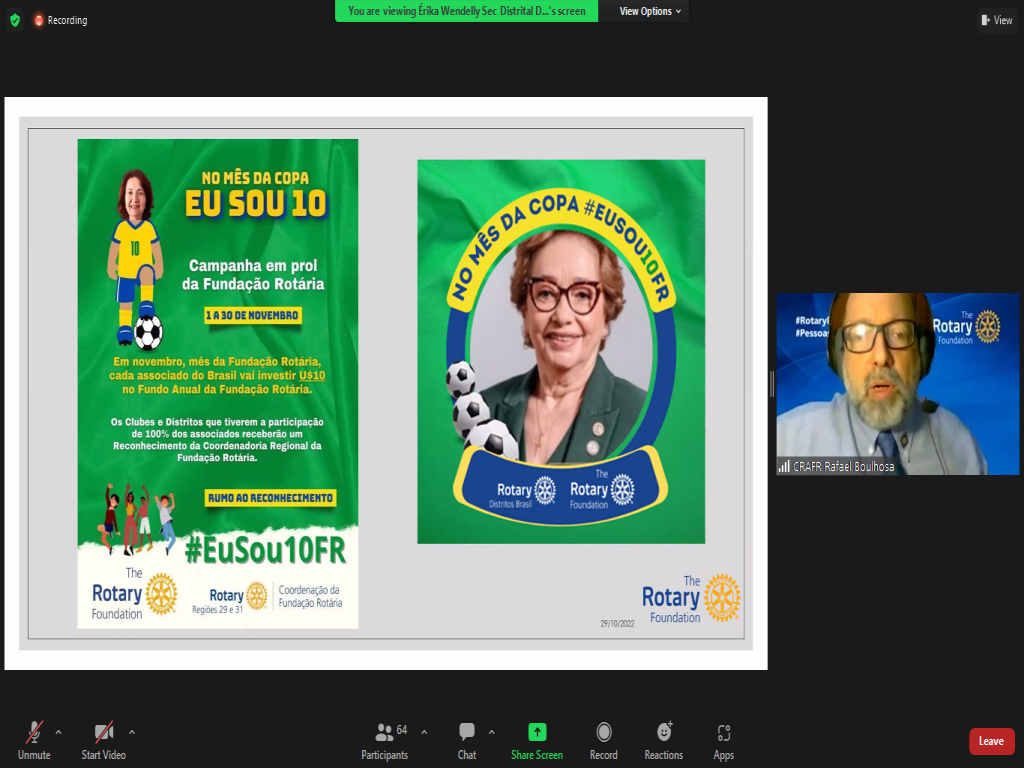Click the green encryption shield icon

[14, 20]
